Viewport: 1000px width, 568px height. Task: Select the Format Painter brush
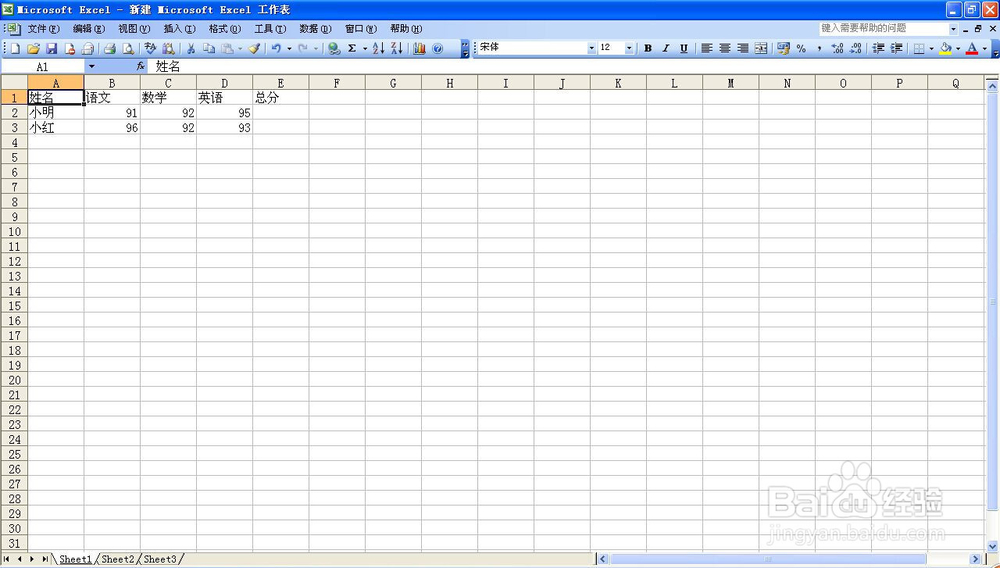point(254,48)
